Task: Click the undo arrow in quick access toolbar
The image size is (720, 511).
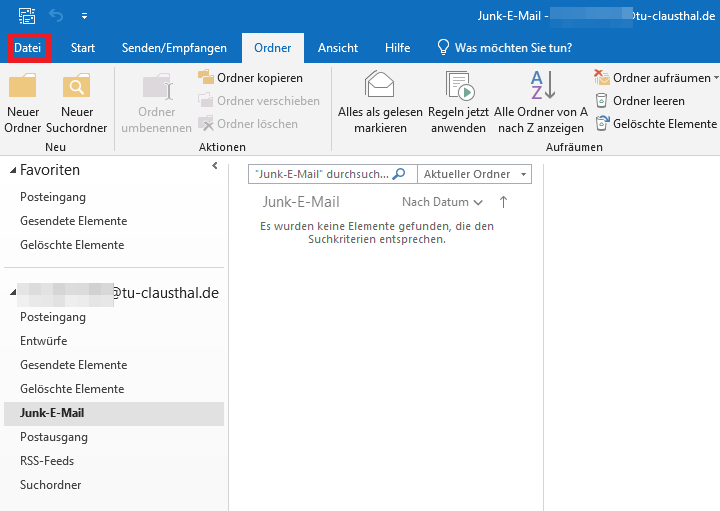Action: click(x=56, y=16)
